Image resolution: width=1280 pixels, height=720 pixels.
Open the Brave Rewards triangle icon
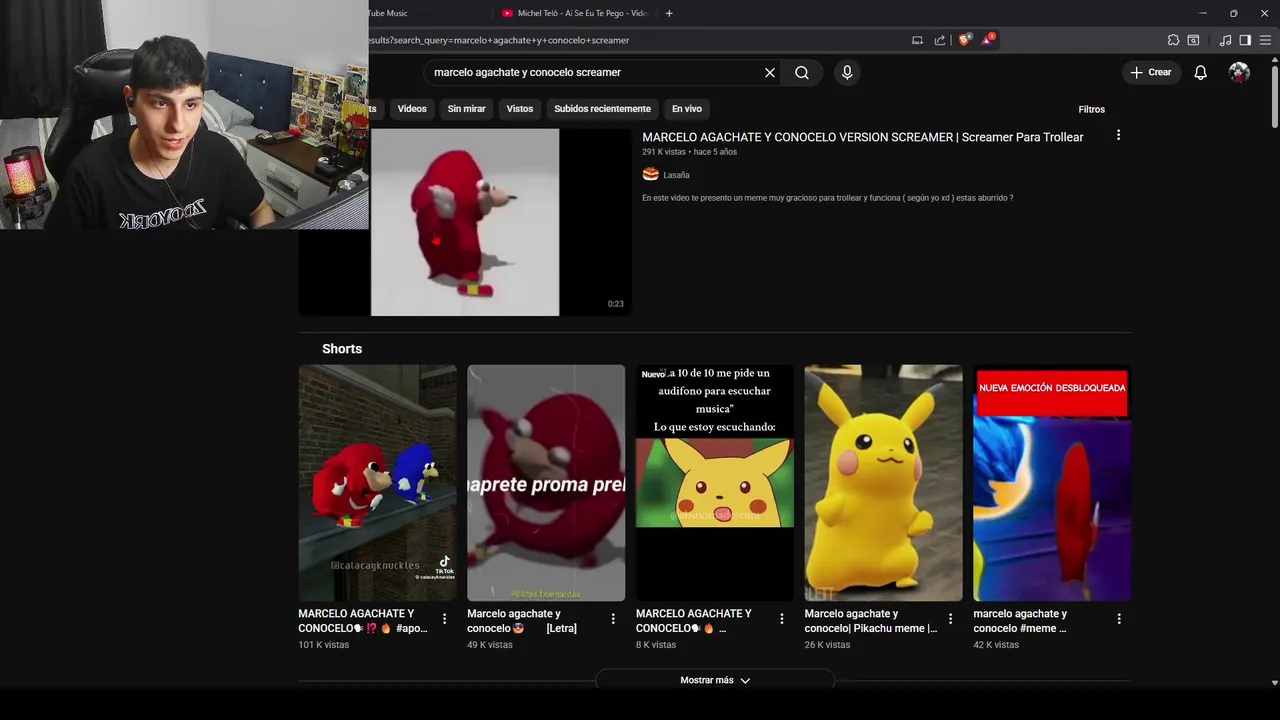pos(988,40)
